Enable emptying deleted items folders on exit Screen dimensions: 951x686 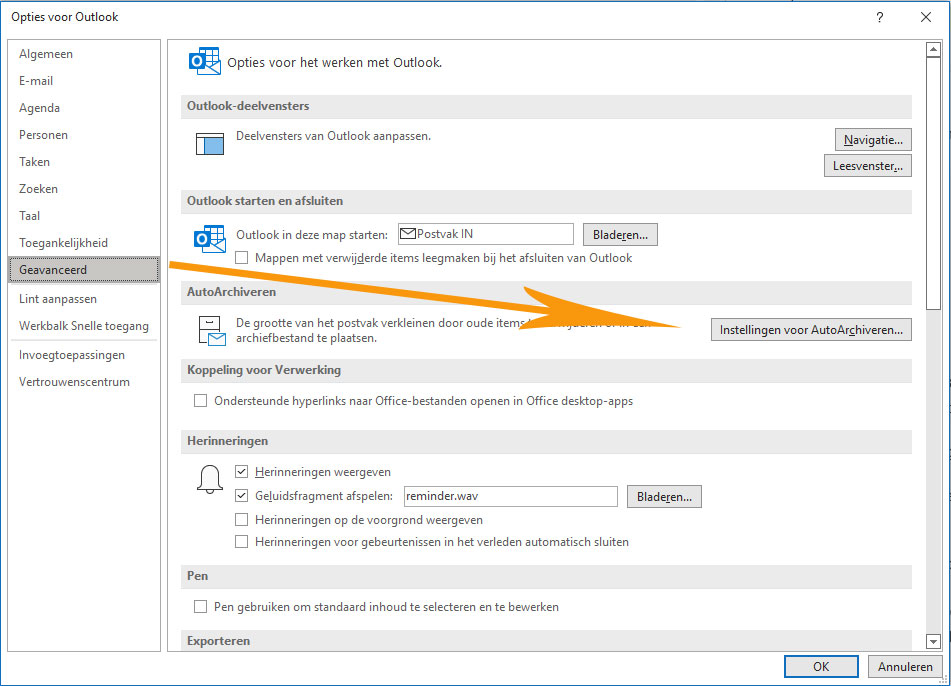(x=242, y=258)
